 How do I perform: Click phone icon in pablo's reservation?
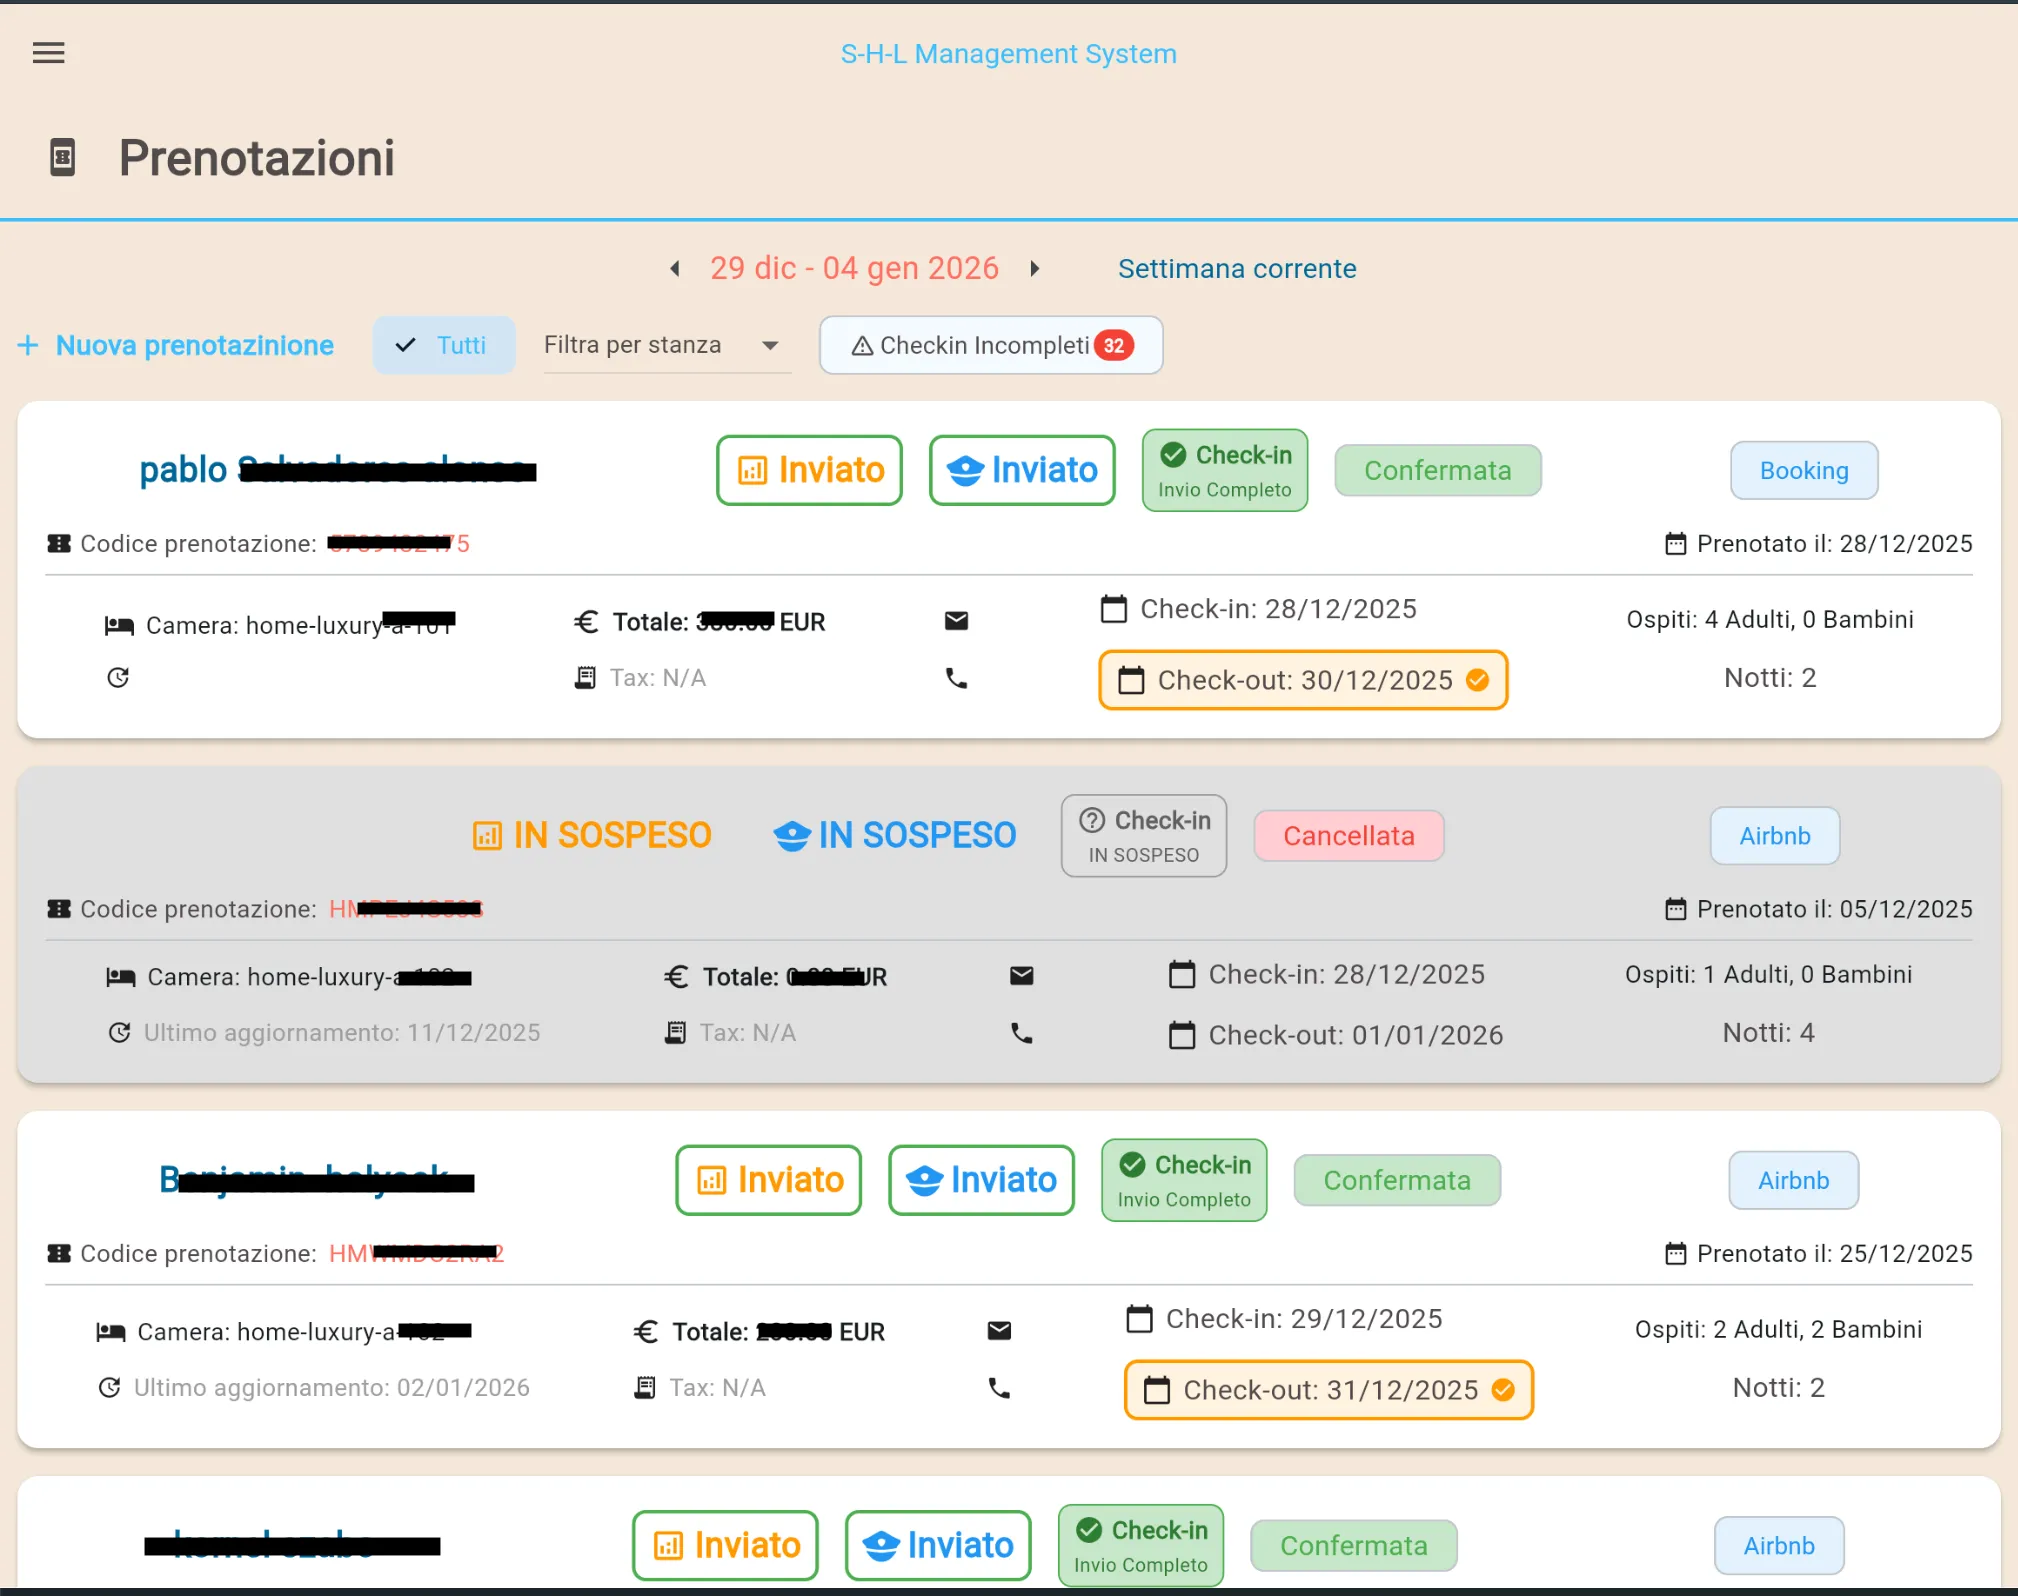(956, 679)
